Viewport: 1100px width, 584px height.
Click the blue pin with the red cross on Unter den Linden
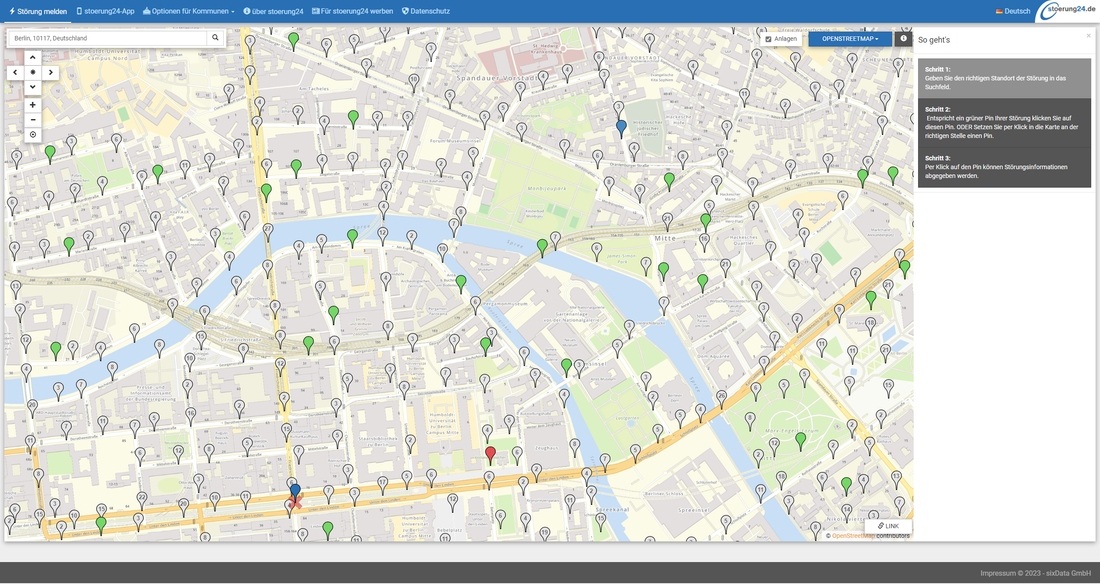[295, 493]
